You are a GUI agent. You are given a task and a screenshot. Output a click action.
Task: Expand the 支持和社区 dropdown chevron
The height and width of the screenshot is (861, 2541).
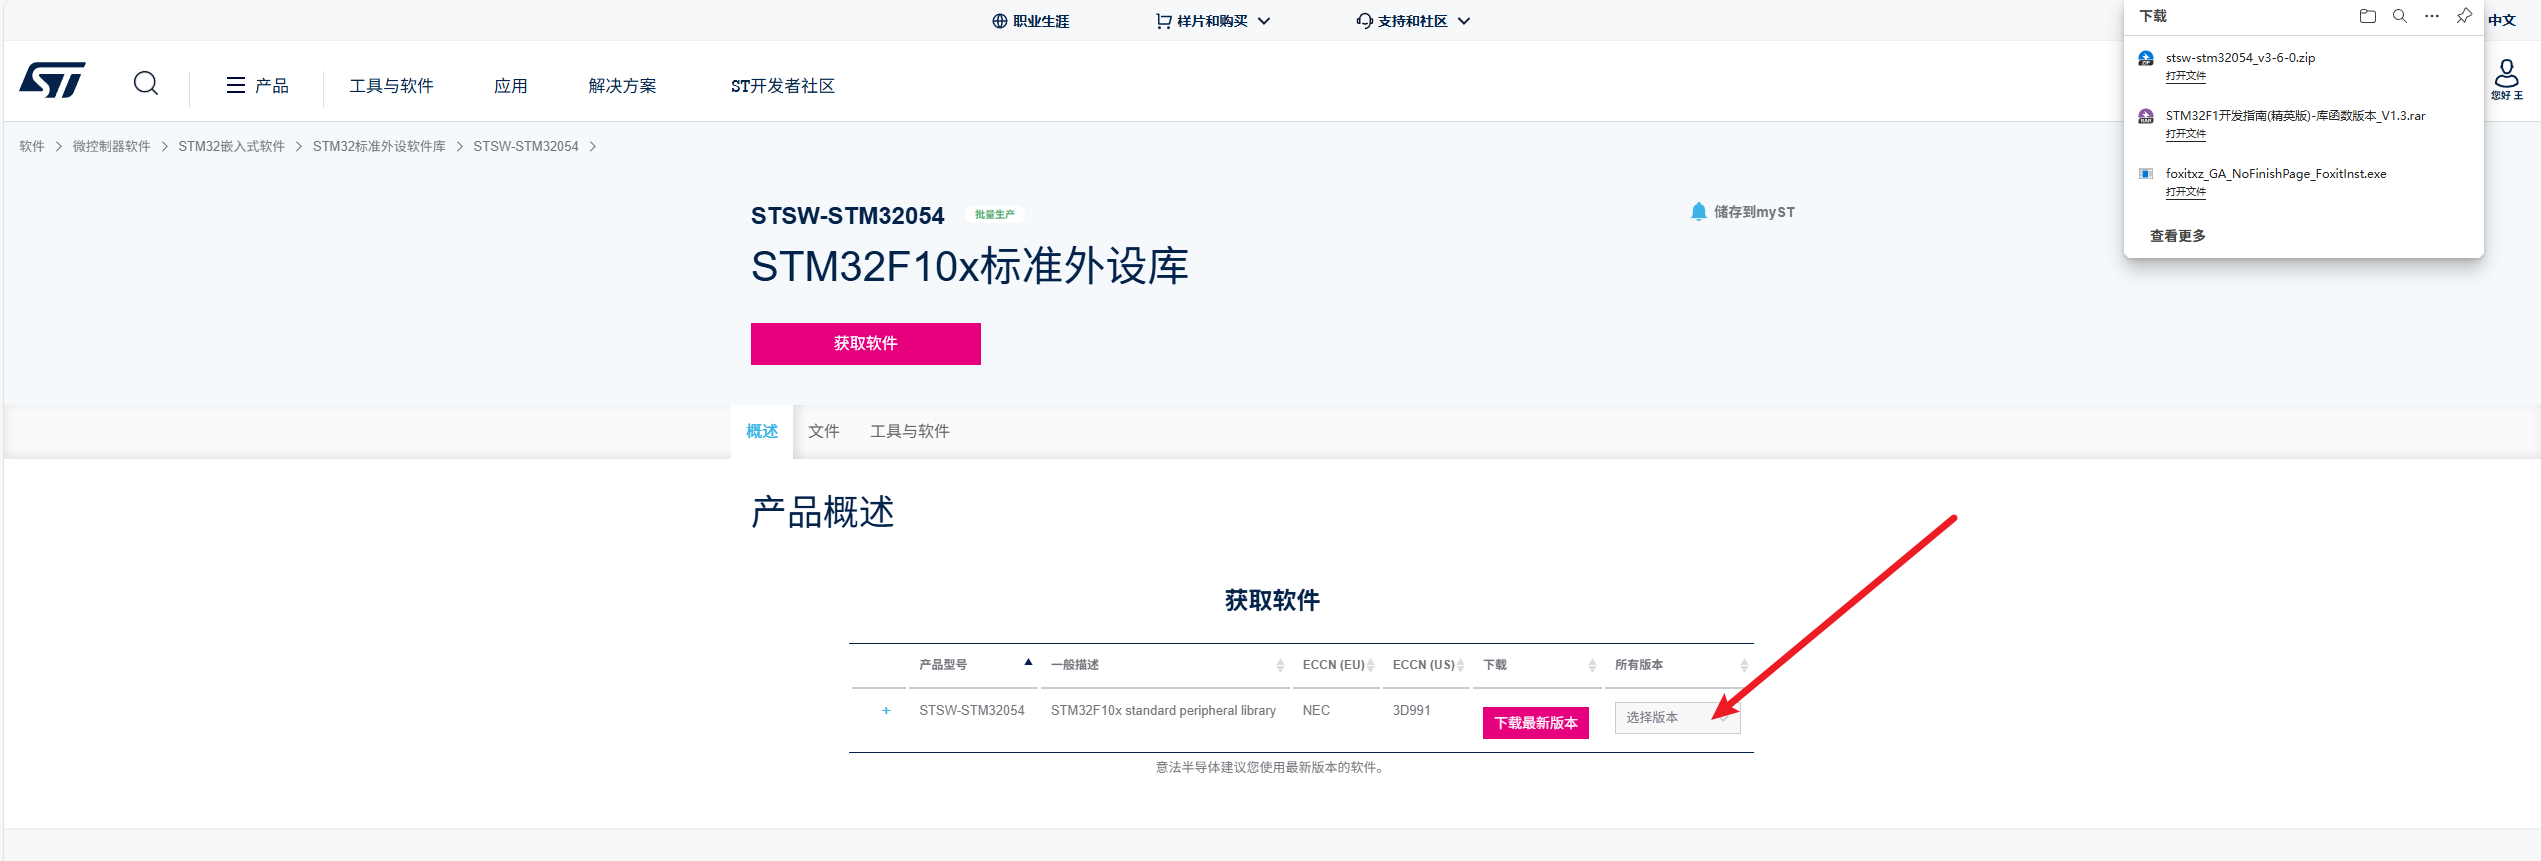click(x=1464, y=21)
